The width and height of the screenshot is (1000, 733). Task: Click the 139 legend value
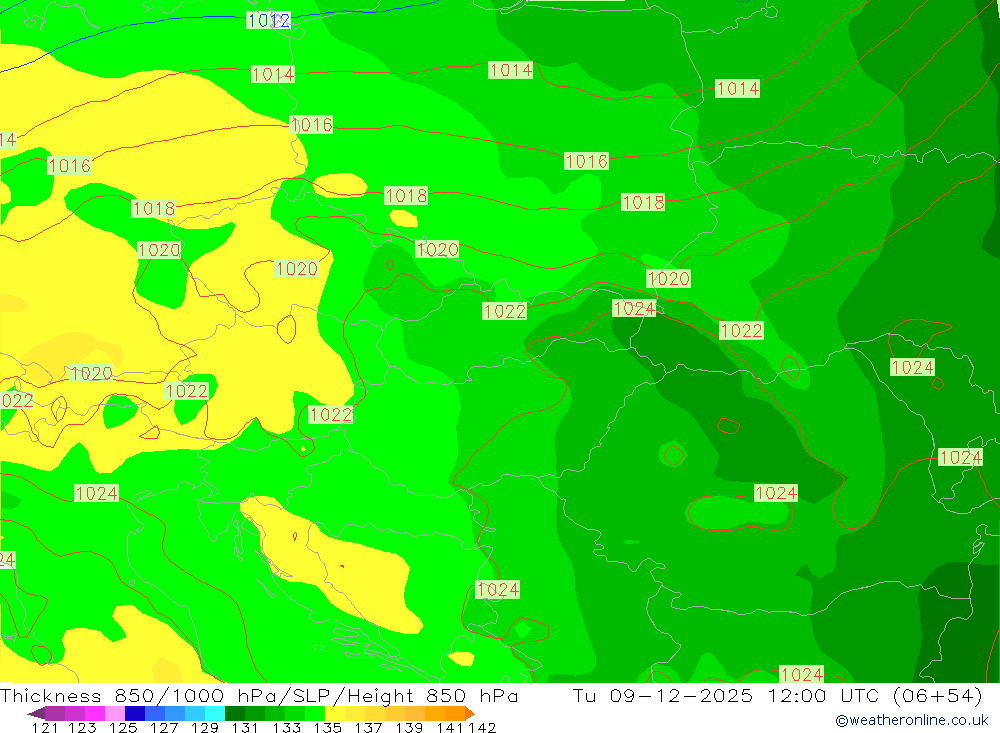point(409,727)
